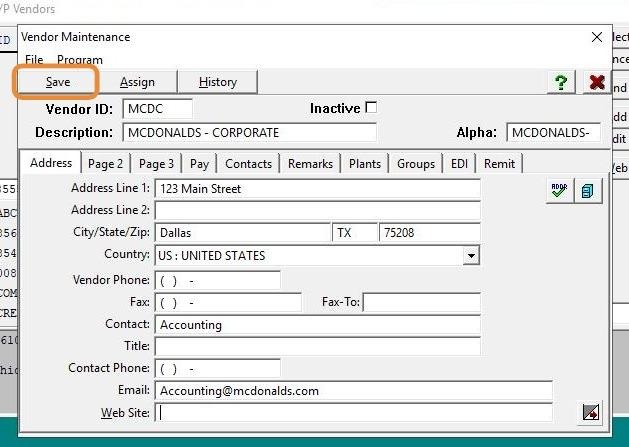
Task: Click the red X exit icon
Action: [x=597, y=82]
